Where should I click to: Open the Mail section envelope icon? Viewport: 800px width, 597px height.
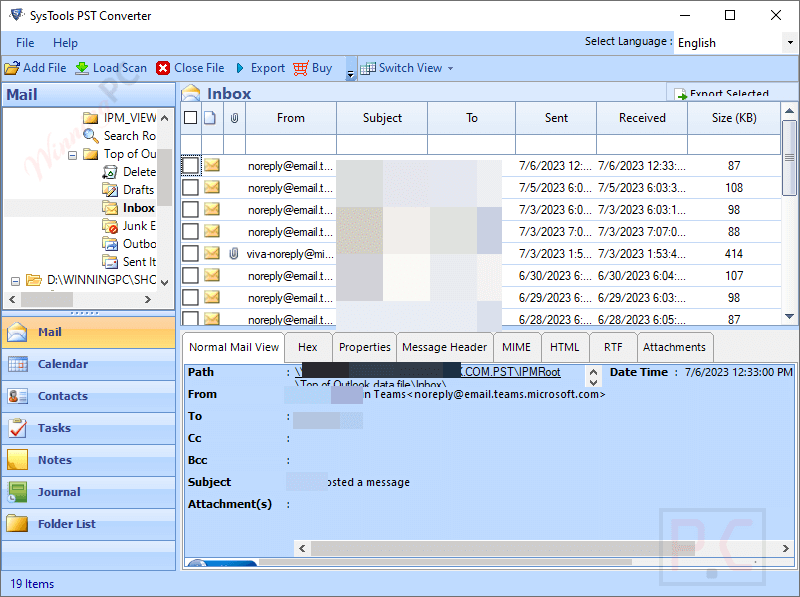[17, 332]
